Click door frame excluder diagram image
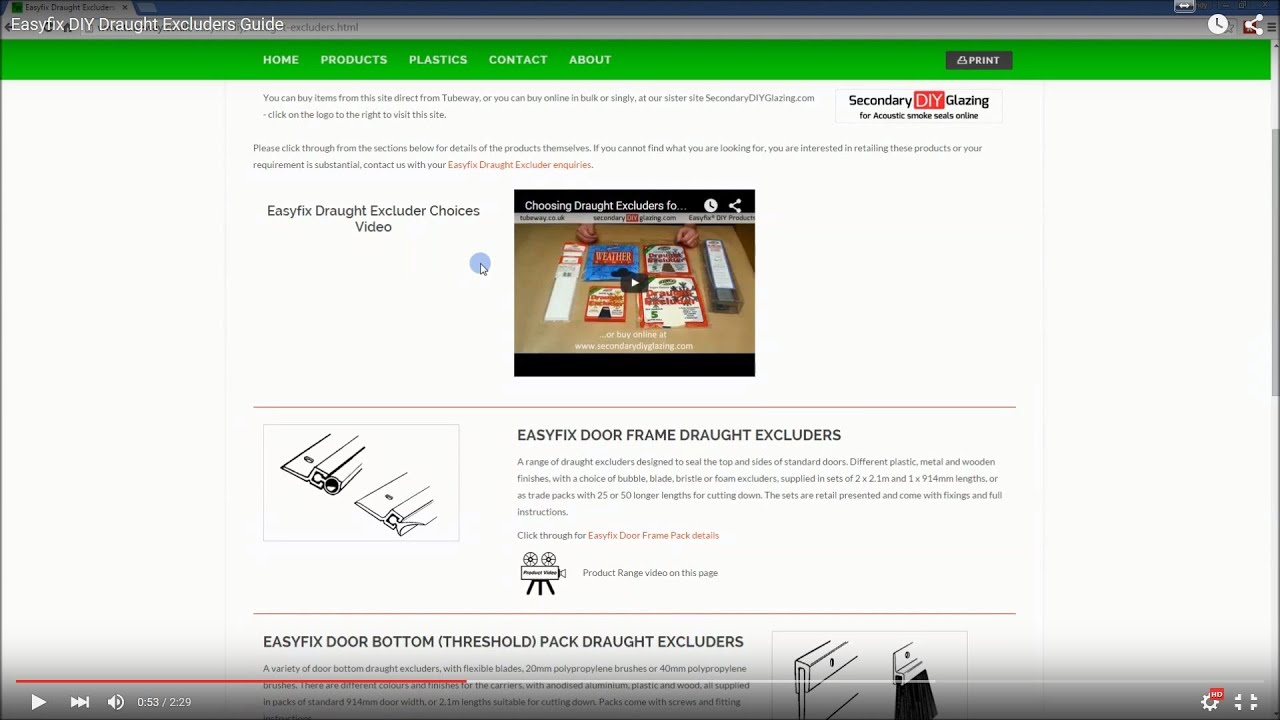1280x720 pixels. coord(361,483)
